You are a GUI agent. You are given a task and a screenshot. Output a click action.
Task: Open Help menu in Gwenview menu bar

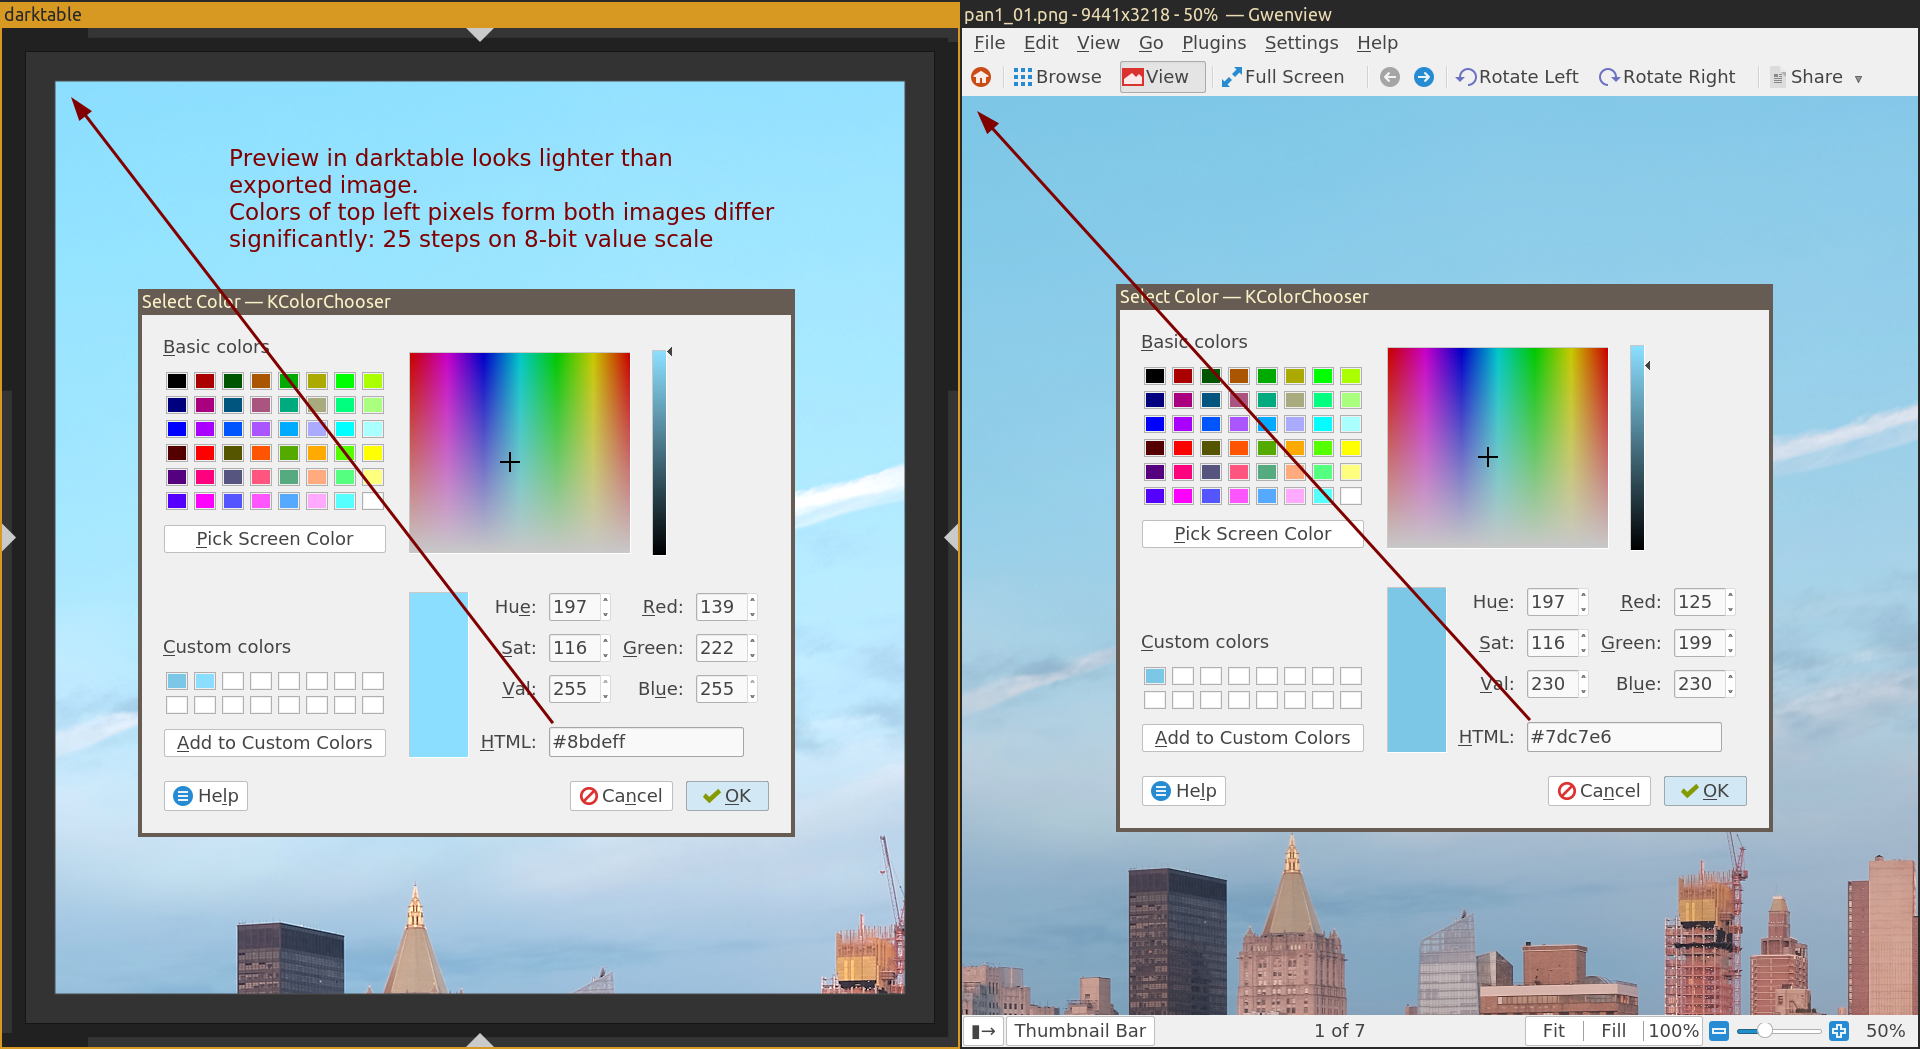point(1377,43)
